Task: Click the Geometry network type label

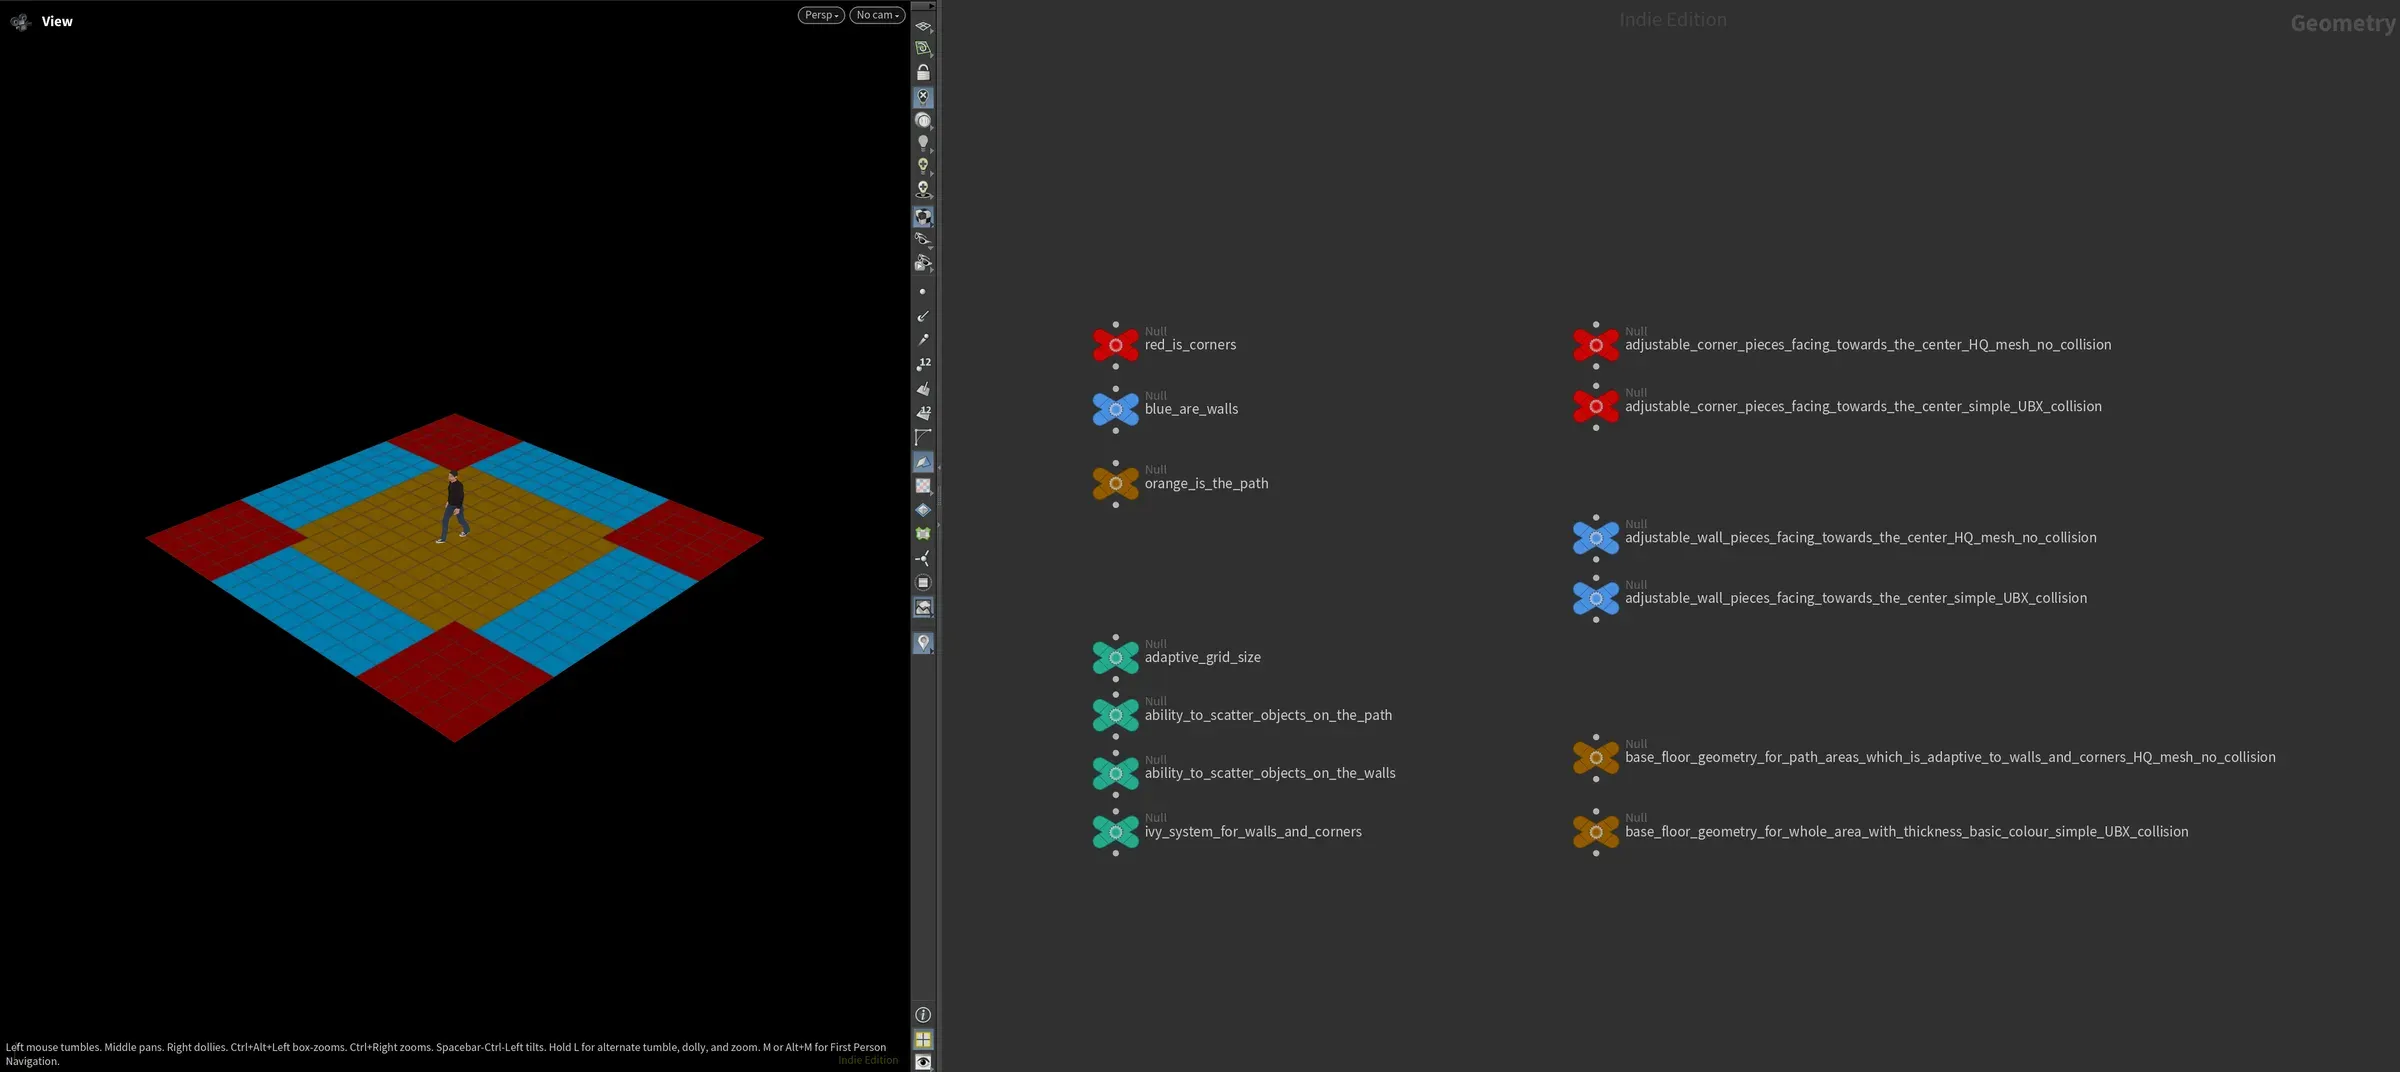Action: [2344, 23]
